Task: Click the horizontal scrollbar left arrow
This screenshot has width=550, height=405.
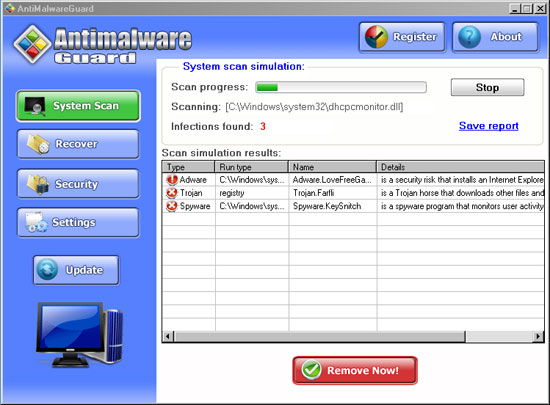Action: tap(168, 337)
